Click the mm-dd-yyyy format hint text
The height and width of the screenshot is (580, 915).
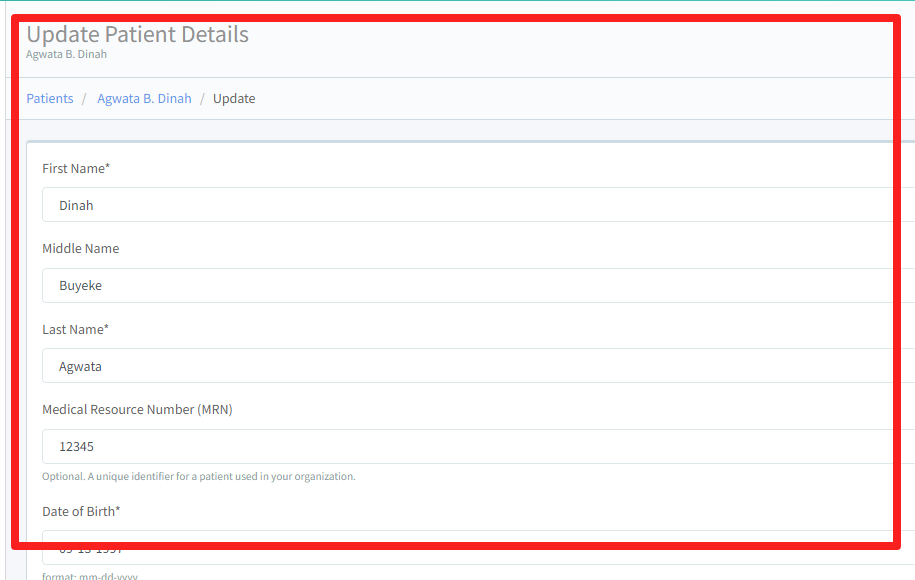tap(90, 576)
